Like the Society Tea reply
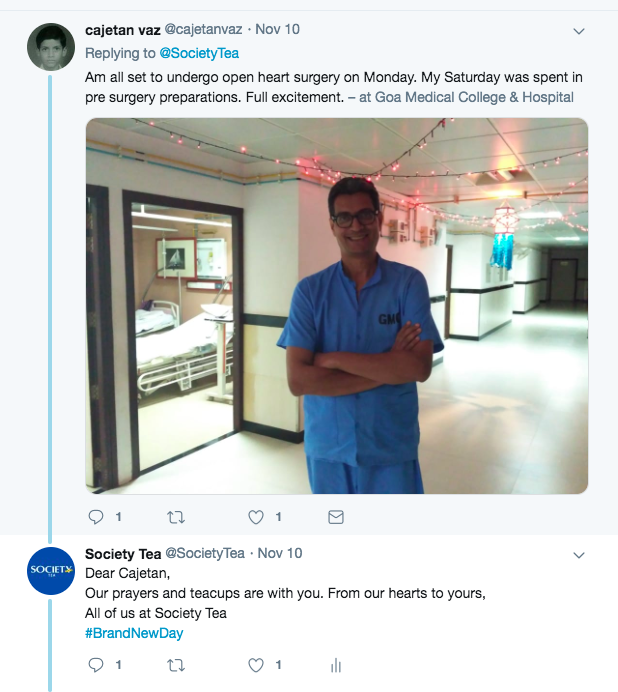This screenshot has width=618, height=692. [256, 664]
